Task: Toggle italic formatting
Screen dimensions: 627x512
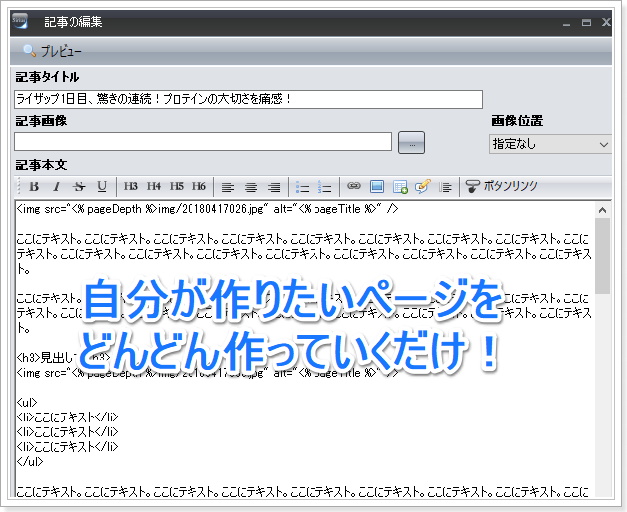Action: coord(56,186)
